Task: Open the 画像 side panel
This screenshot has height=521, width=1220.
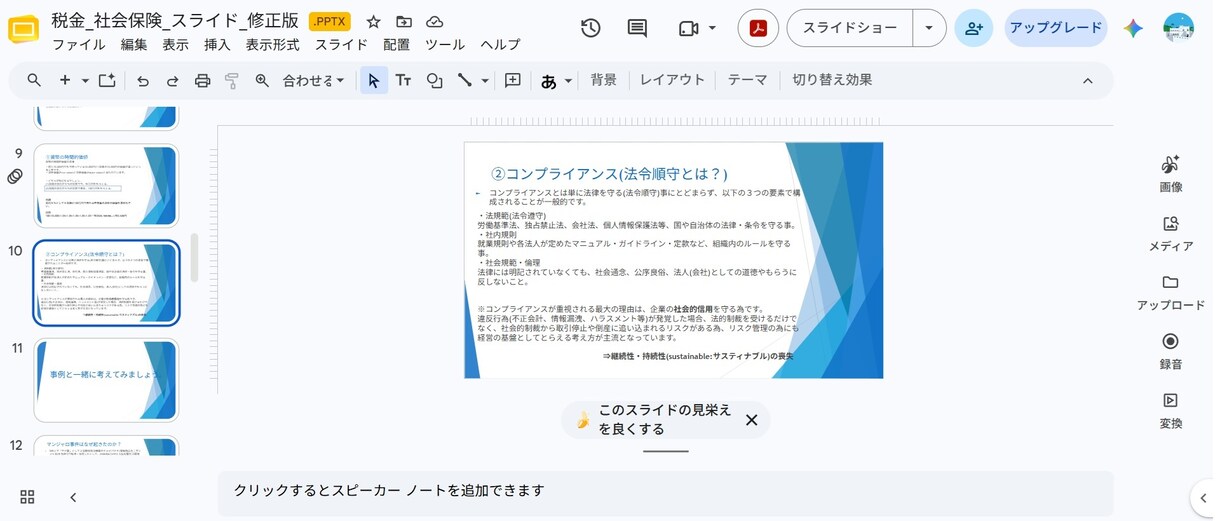Action: pos(1171,174)
